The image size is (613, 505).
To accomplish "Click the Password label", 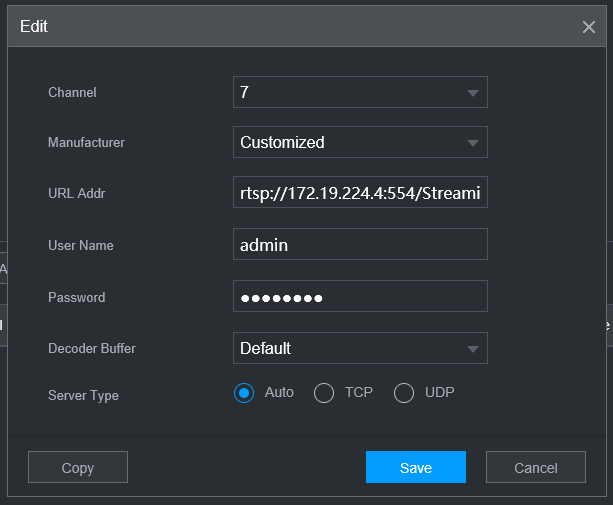I will (77, 297).
